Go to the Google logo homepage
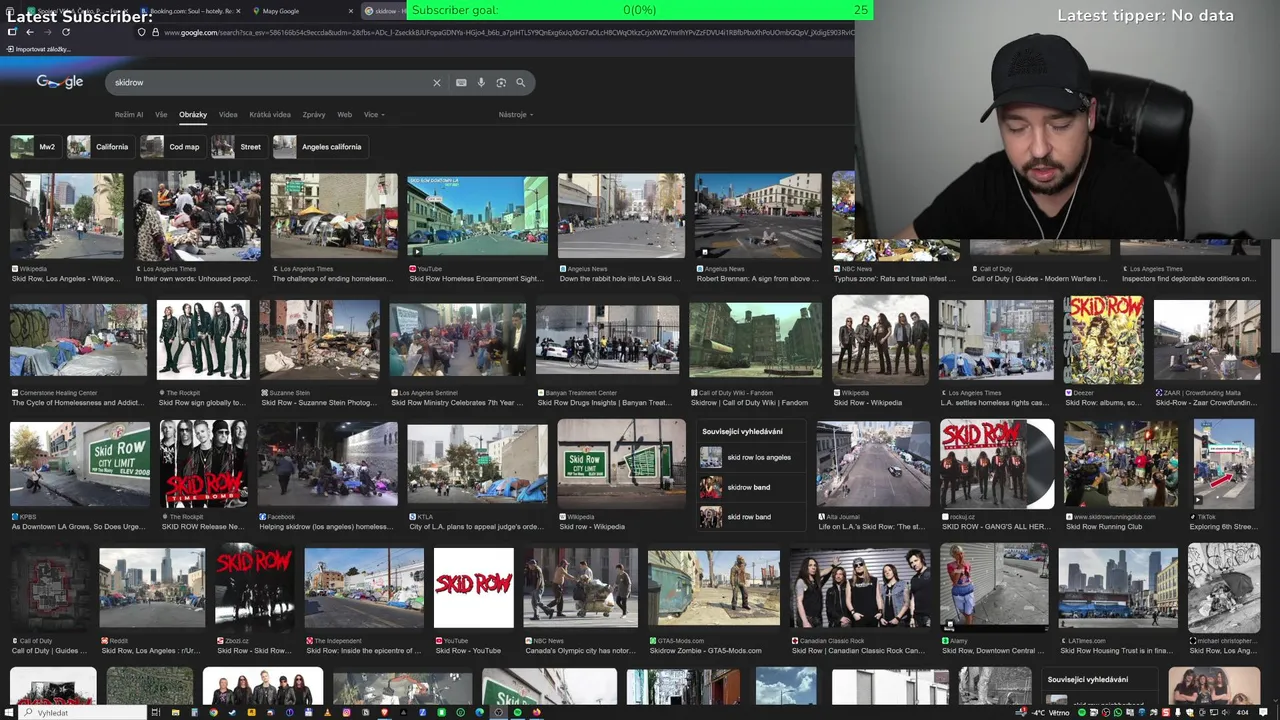The image size is (1280, 720). point(60,82)
